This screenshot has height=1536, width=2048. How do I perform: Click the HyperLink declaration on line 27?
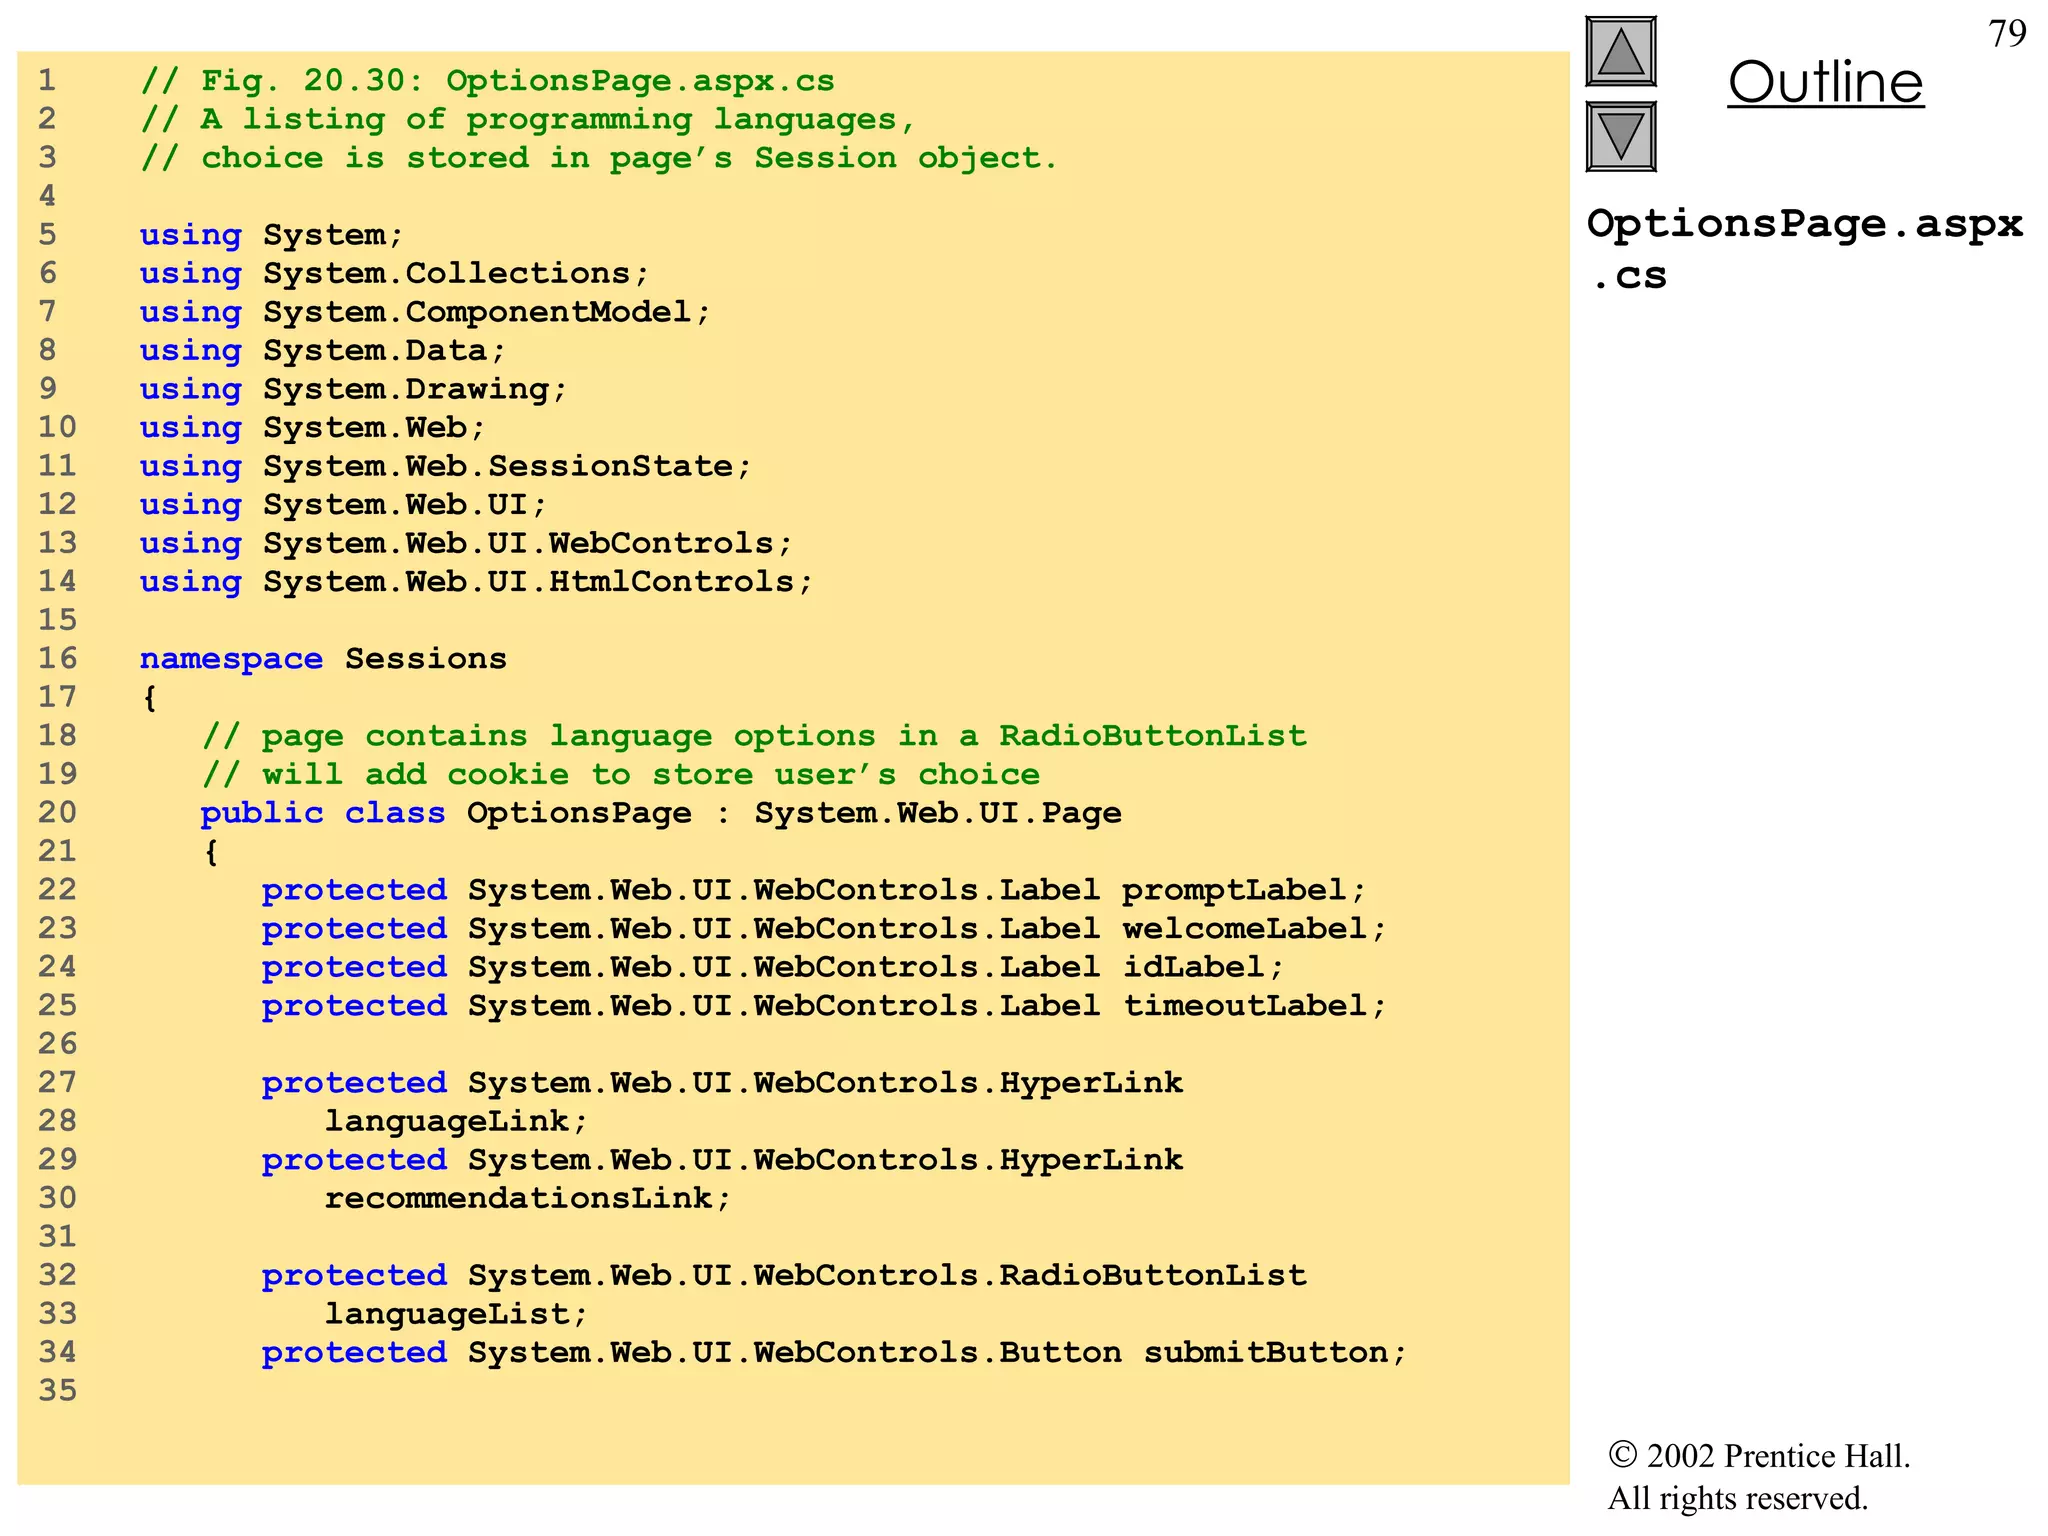point(722,1083)
